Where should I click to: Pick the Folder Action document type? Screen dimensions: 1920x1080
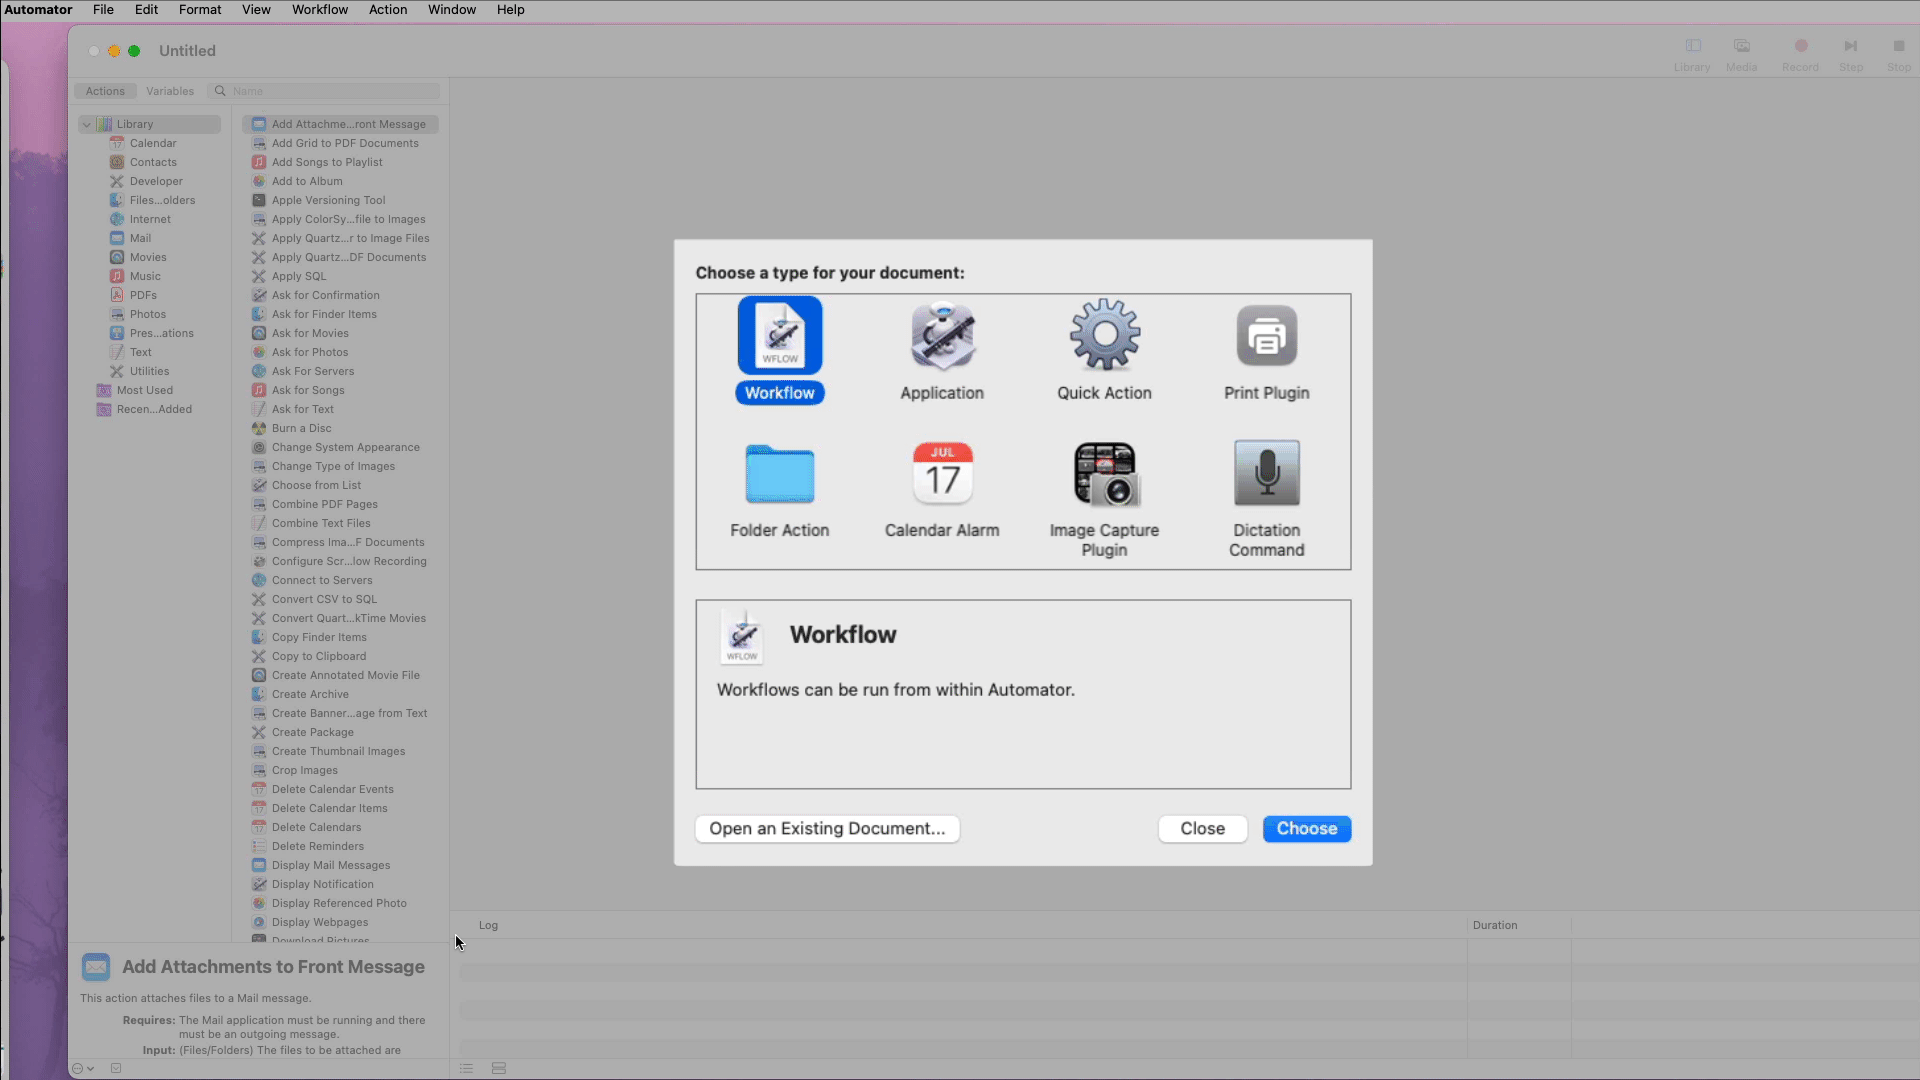[x=779, y=474]
